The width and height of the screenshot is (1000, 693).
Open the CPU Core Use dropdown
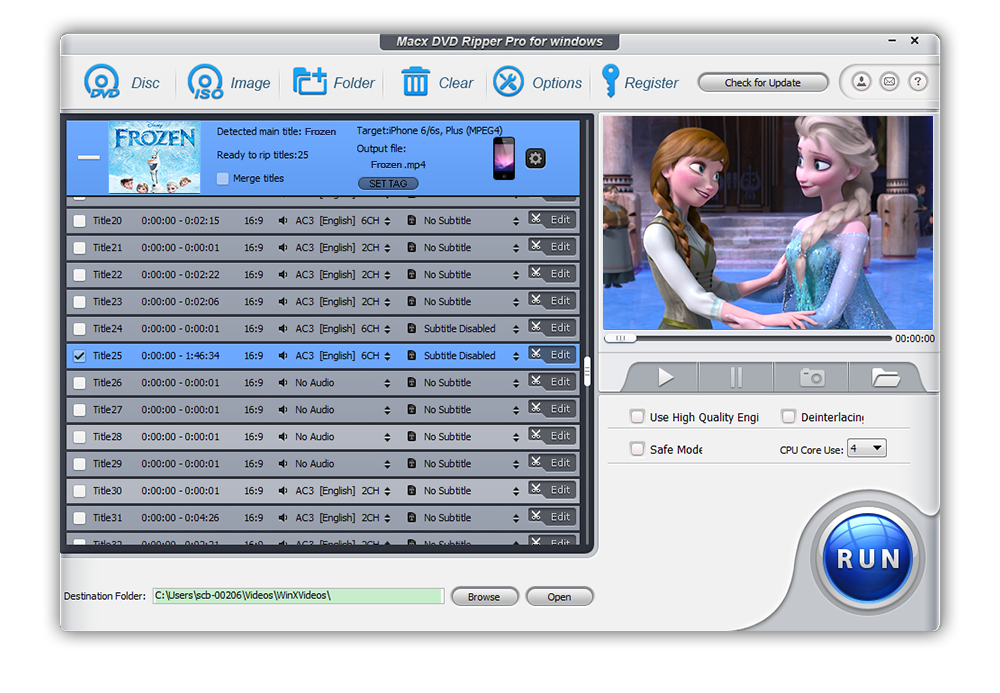click(866, 448)
